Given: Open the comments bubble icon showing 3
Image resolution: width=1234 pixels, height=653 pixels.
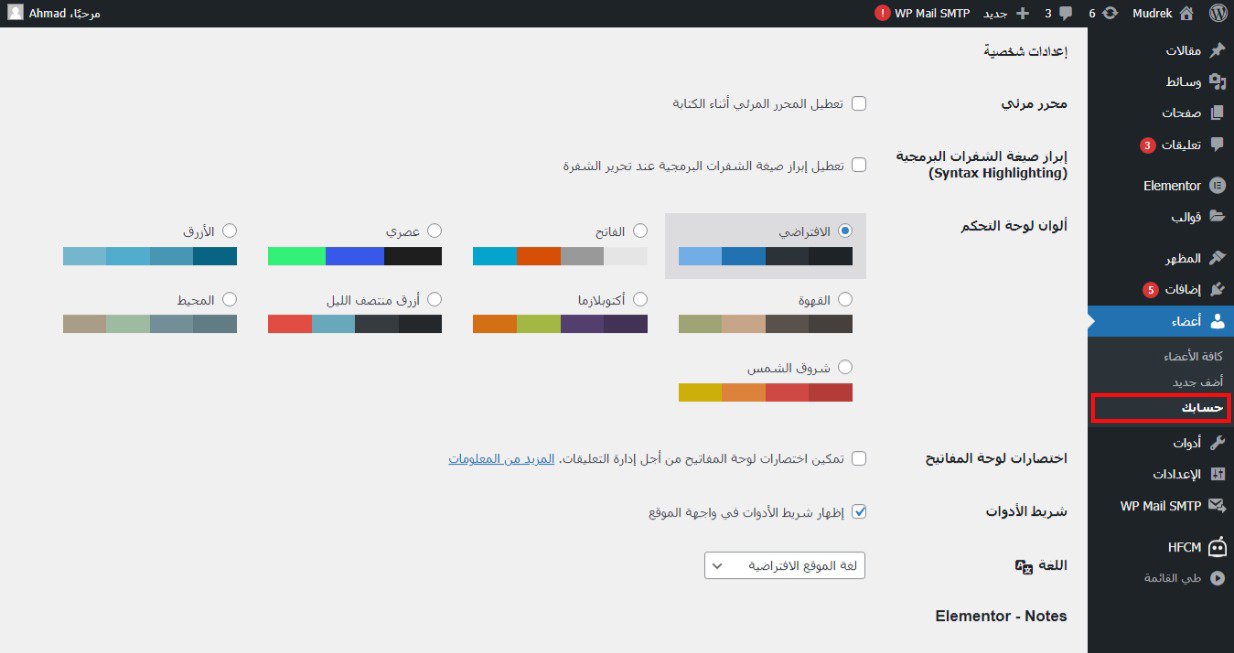Looking at the screenshot, I should (1065, 14).
